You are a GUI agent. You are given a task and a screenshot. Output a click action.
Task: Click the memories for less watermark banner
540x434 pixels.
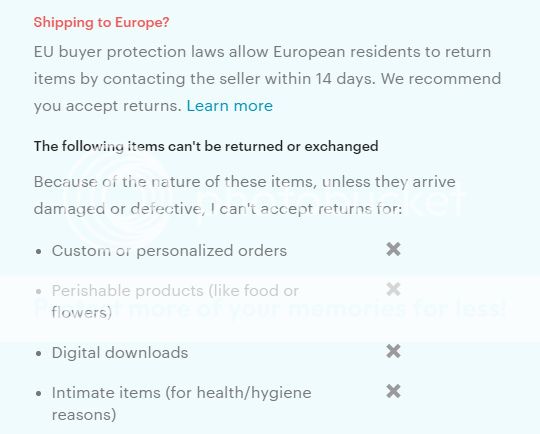270,308
